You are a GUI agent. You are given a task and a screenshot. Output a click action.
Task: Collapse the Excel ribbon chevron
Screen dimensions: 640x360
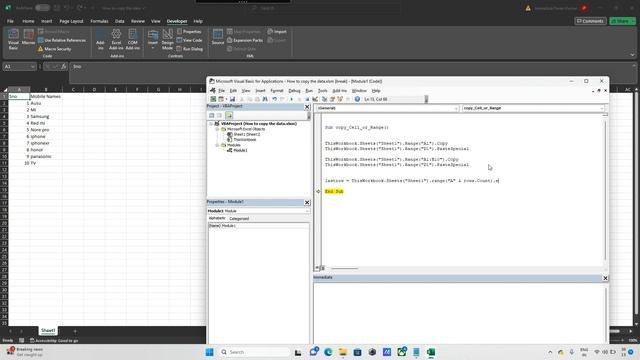632,55
